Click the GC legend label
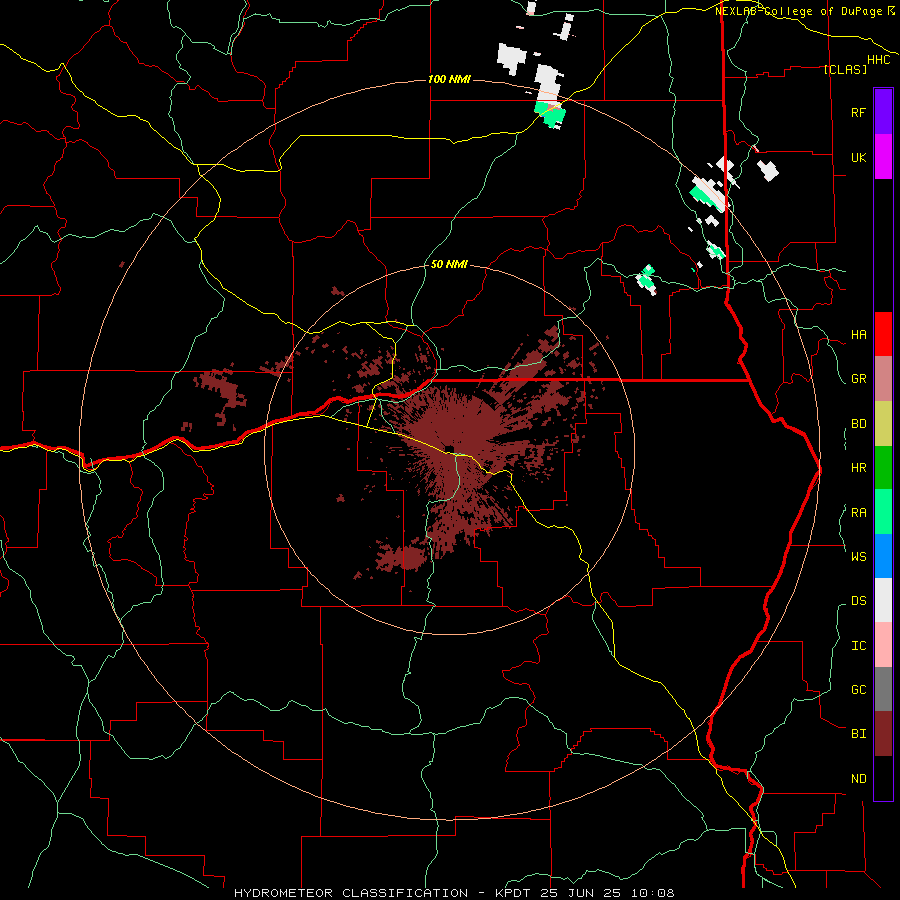The height and width of the screenshot is (900, 900). [x=858, y=690]
